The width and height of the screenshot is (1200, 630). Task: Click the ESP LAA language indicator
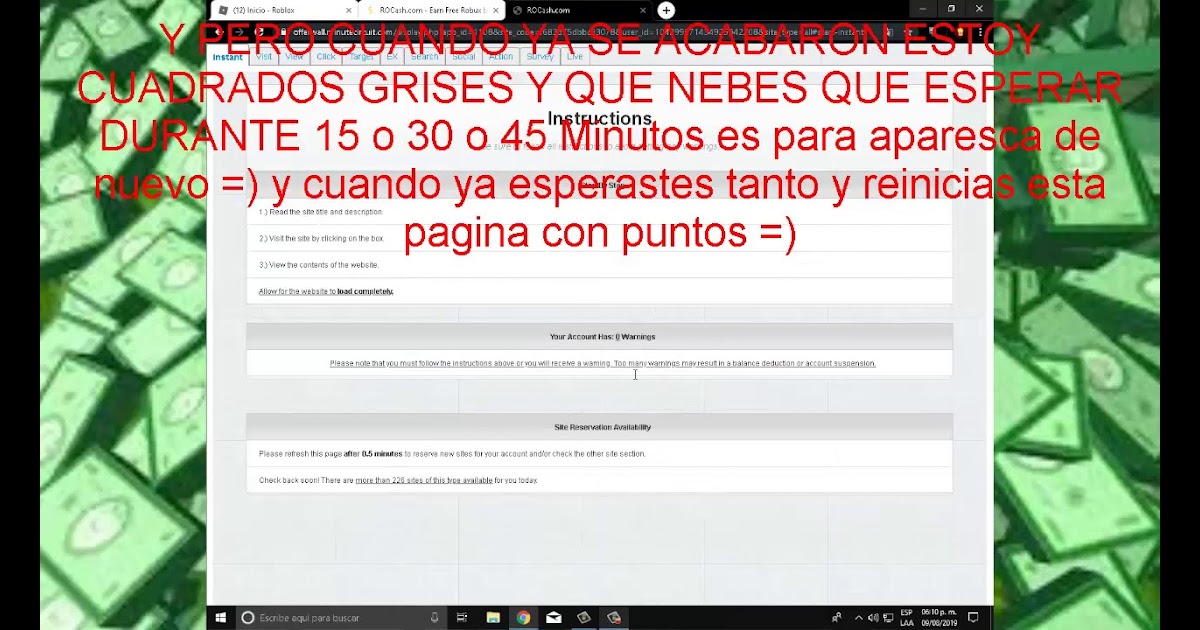point(907,618)
